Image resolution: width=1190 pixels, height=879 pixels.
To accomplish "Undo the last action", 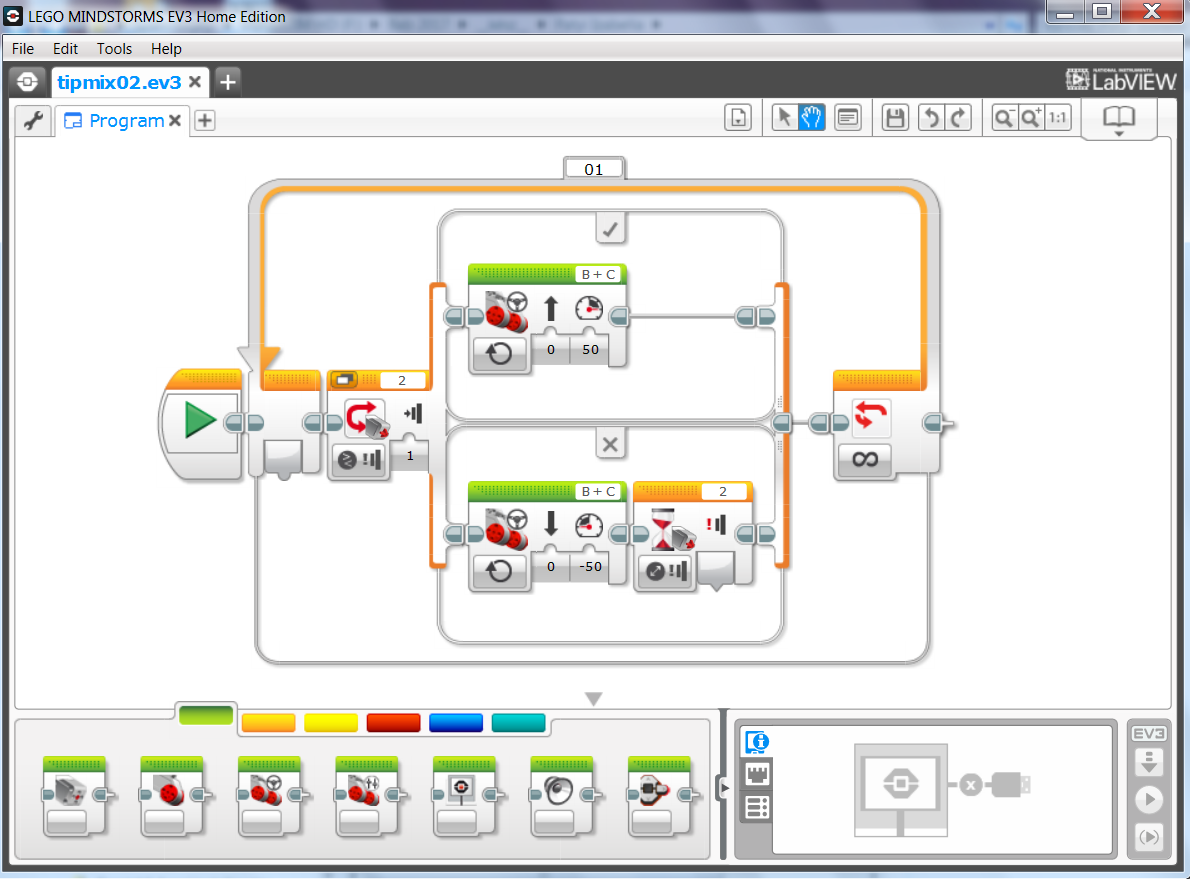I will [930, 118].
